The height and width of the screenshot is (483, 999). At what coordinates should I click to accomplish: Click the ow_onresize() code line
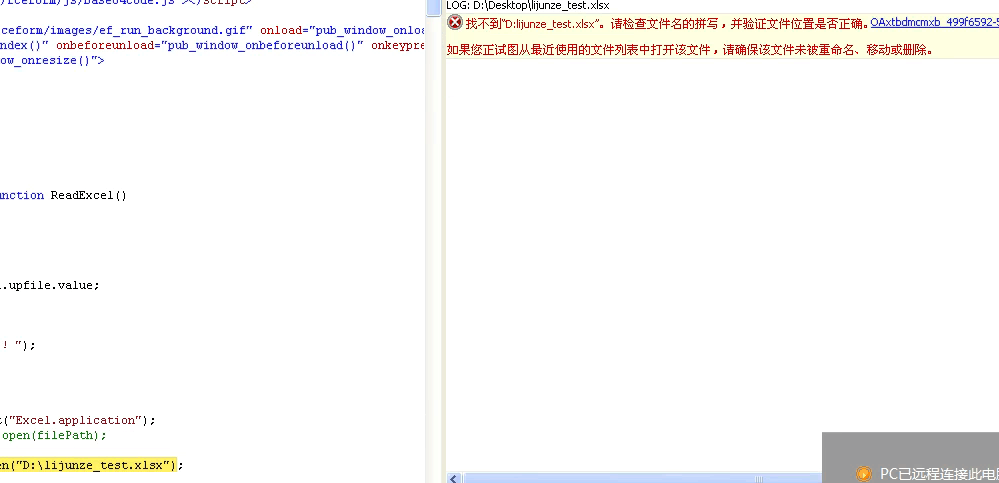pyautogui.click(x=52, y=61)
